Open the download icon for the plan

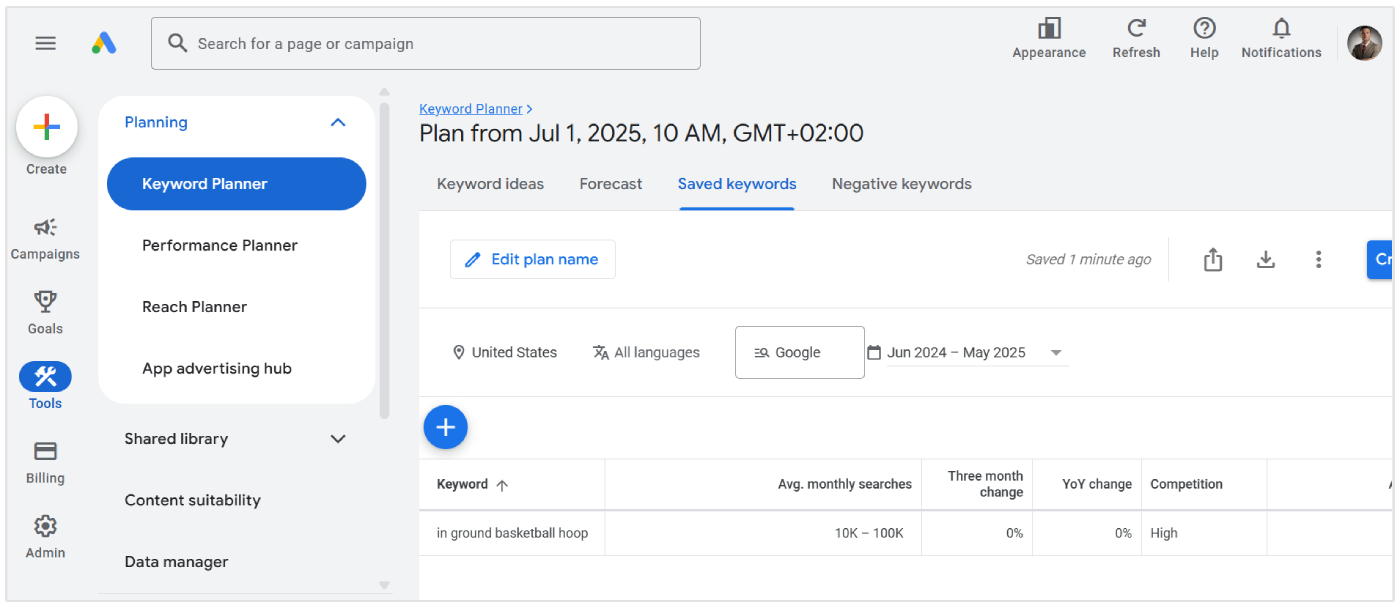pyautogui.click(x=1266, y=259)
